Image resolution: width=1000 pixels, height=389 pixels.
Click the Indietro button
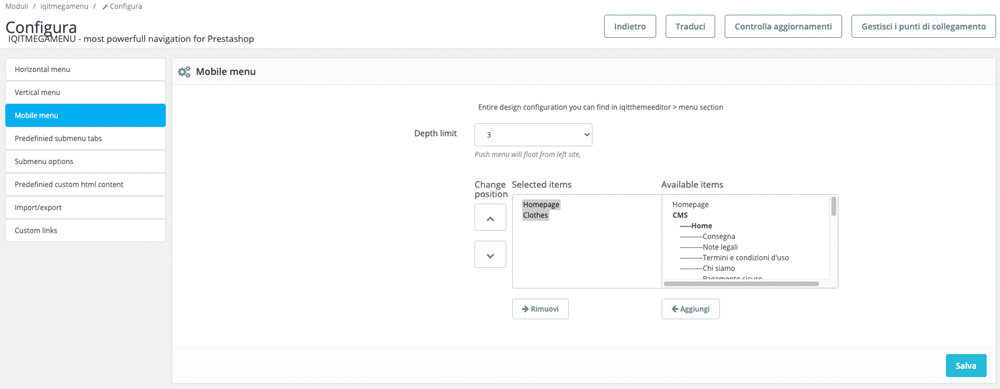pyautogui.click(x=630, y=27)
